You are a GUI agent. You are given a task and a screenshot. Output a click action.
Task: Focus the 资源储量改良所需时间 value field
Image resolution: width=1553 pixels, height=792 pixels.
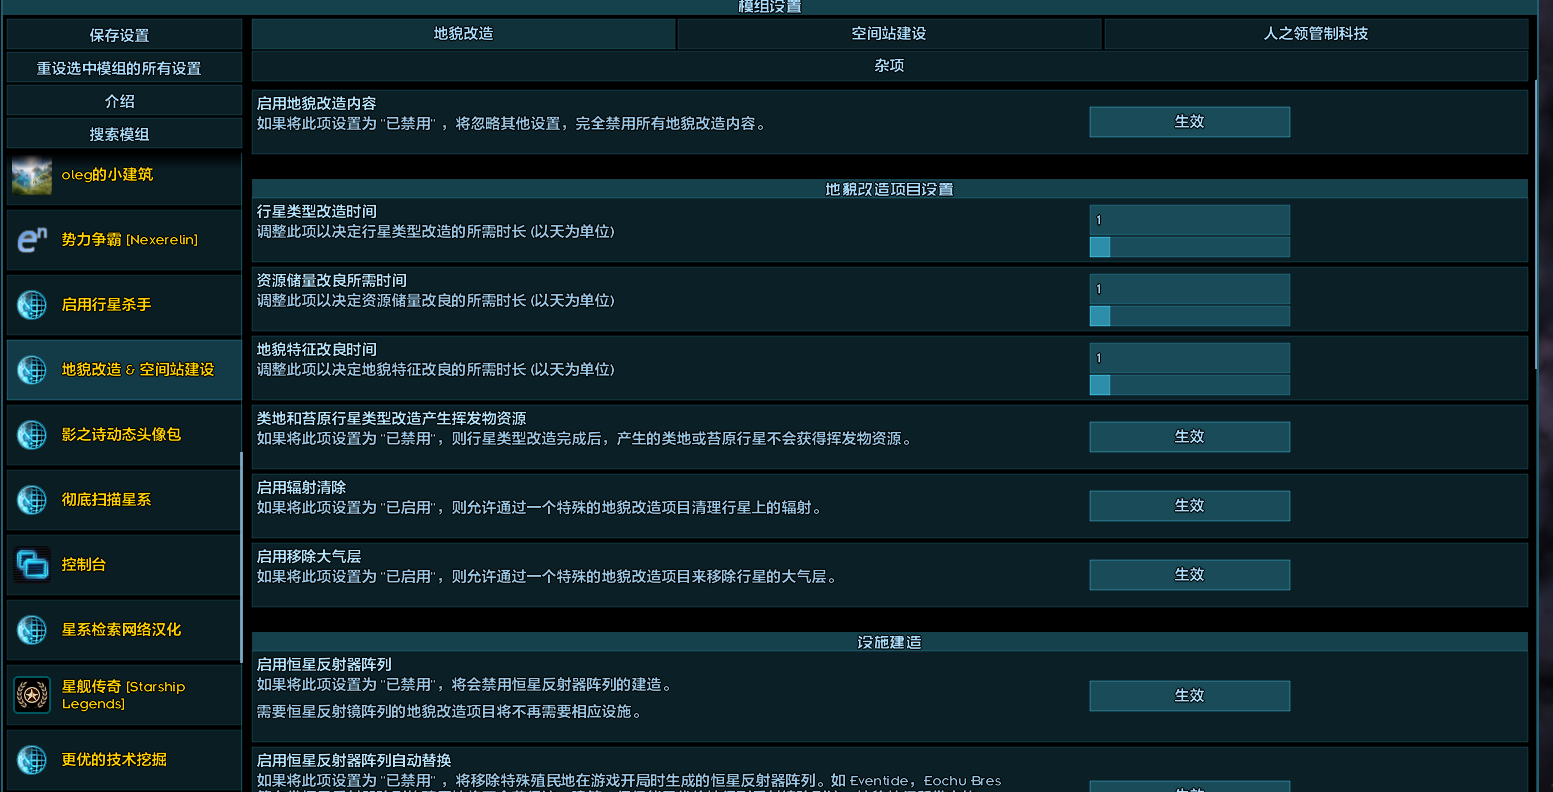[1189, 289]
